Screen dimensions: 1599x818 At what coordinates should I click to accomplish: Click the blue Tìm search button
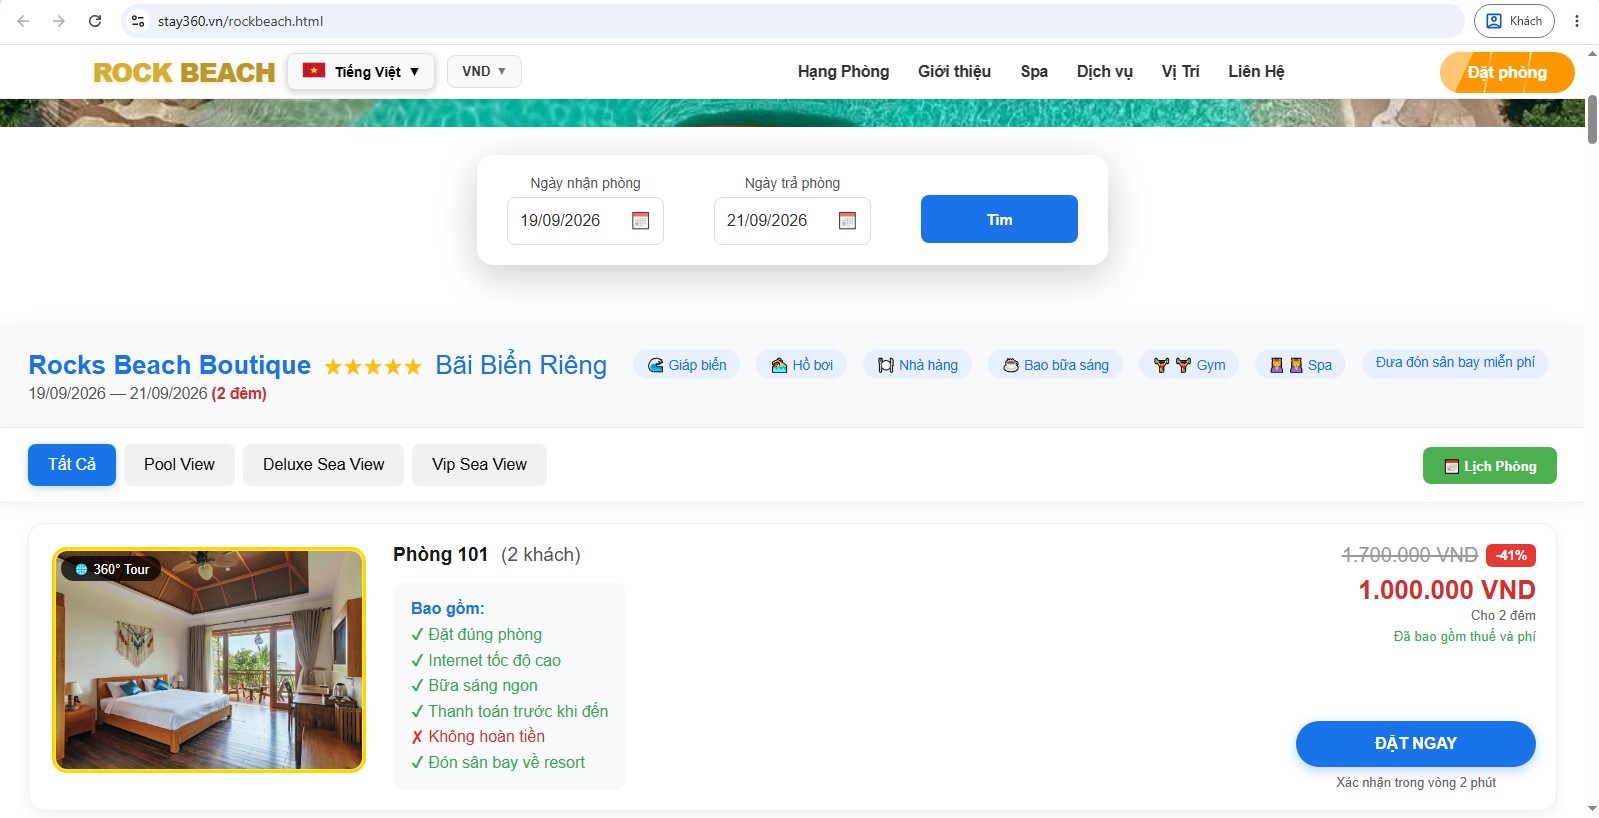(x=999, y=219)
